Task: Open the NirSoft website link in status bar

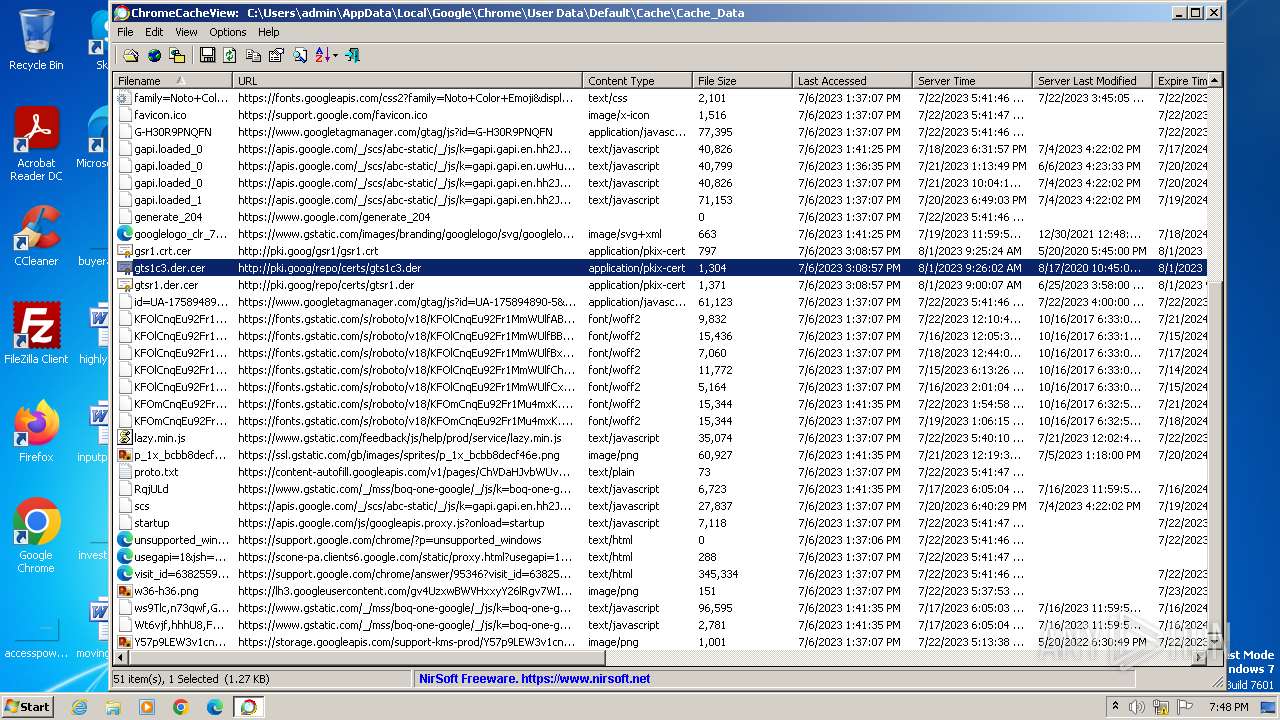Action: tap(535, 679)
